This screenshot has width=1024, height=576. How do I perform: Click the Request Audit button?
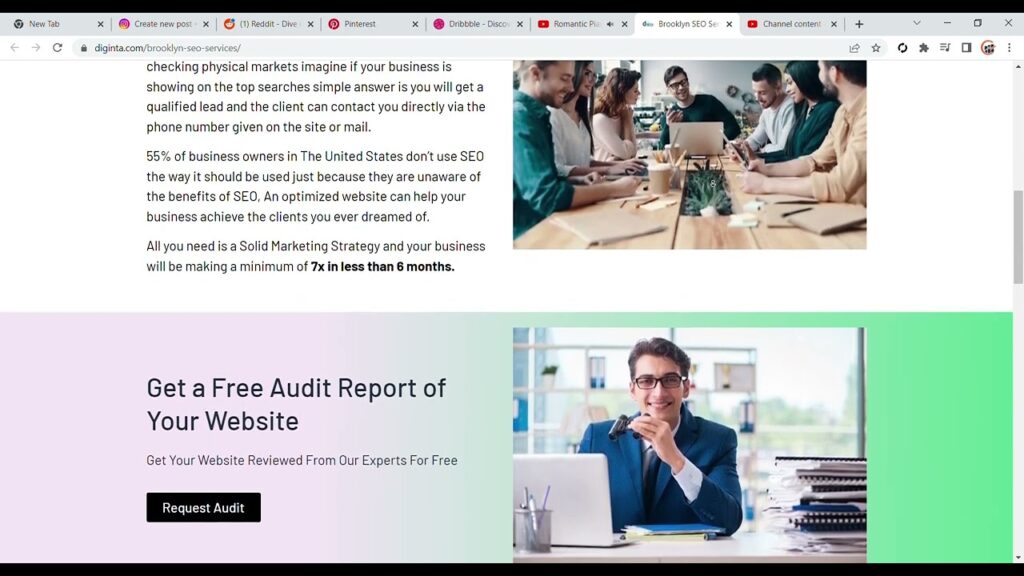click(x=203, y=507)
